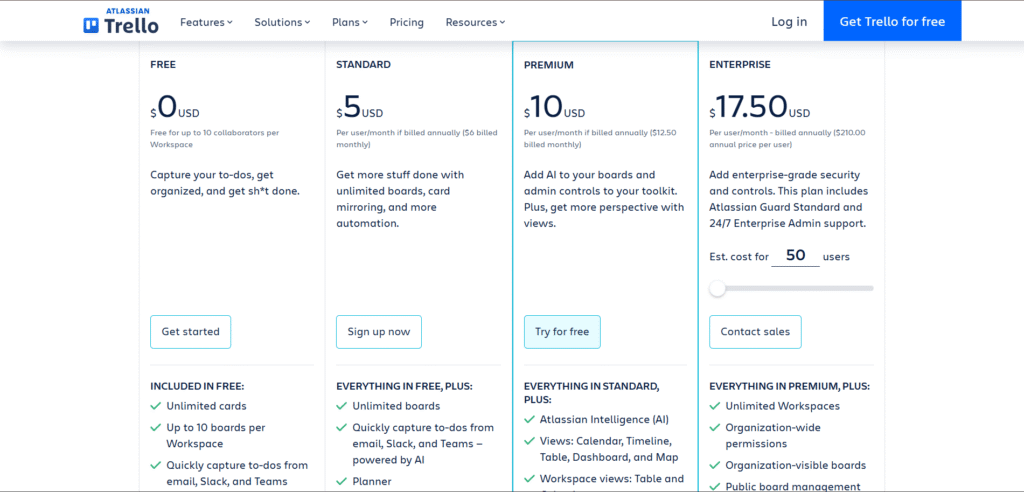The width and height of the screenshot is (1024, 492).
Task: Click the FREE plan heading
Action: 163,65
